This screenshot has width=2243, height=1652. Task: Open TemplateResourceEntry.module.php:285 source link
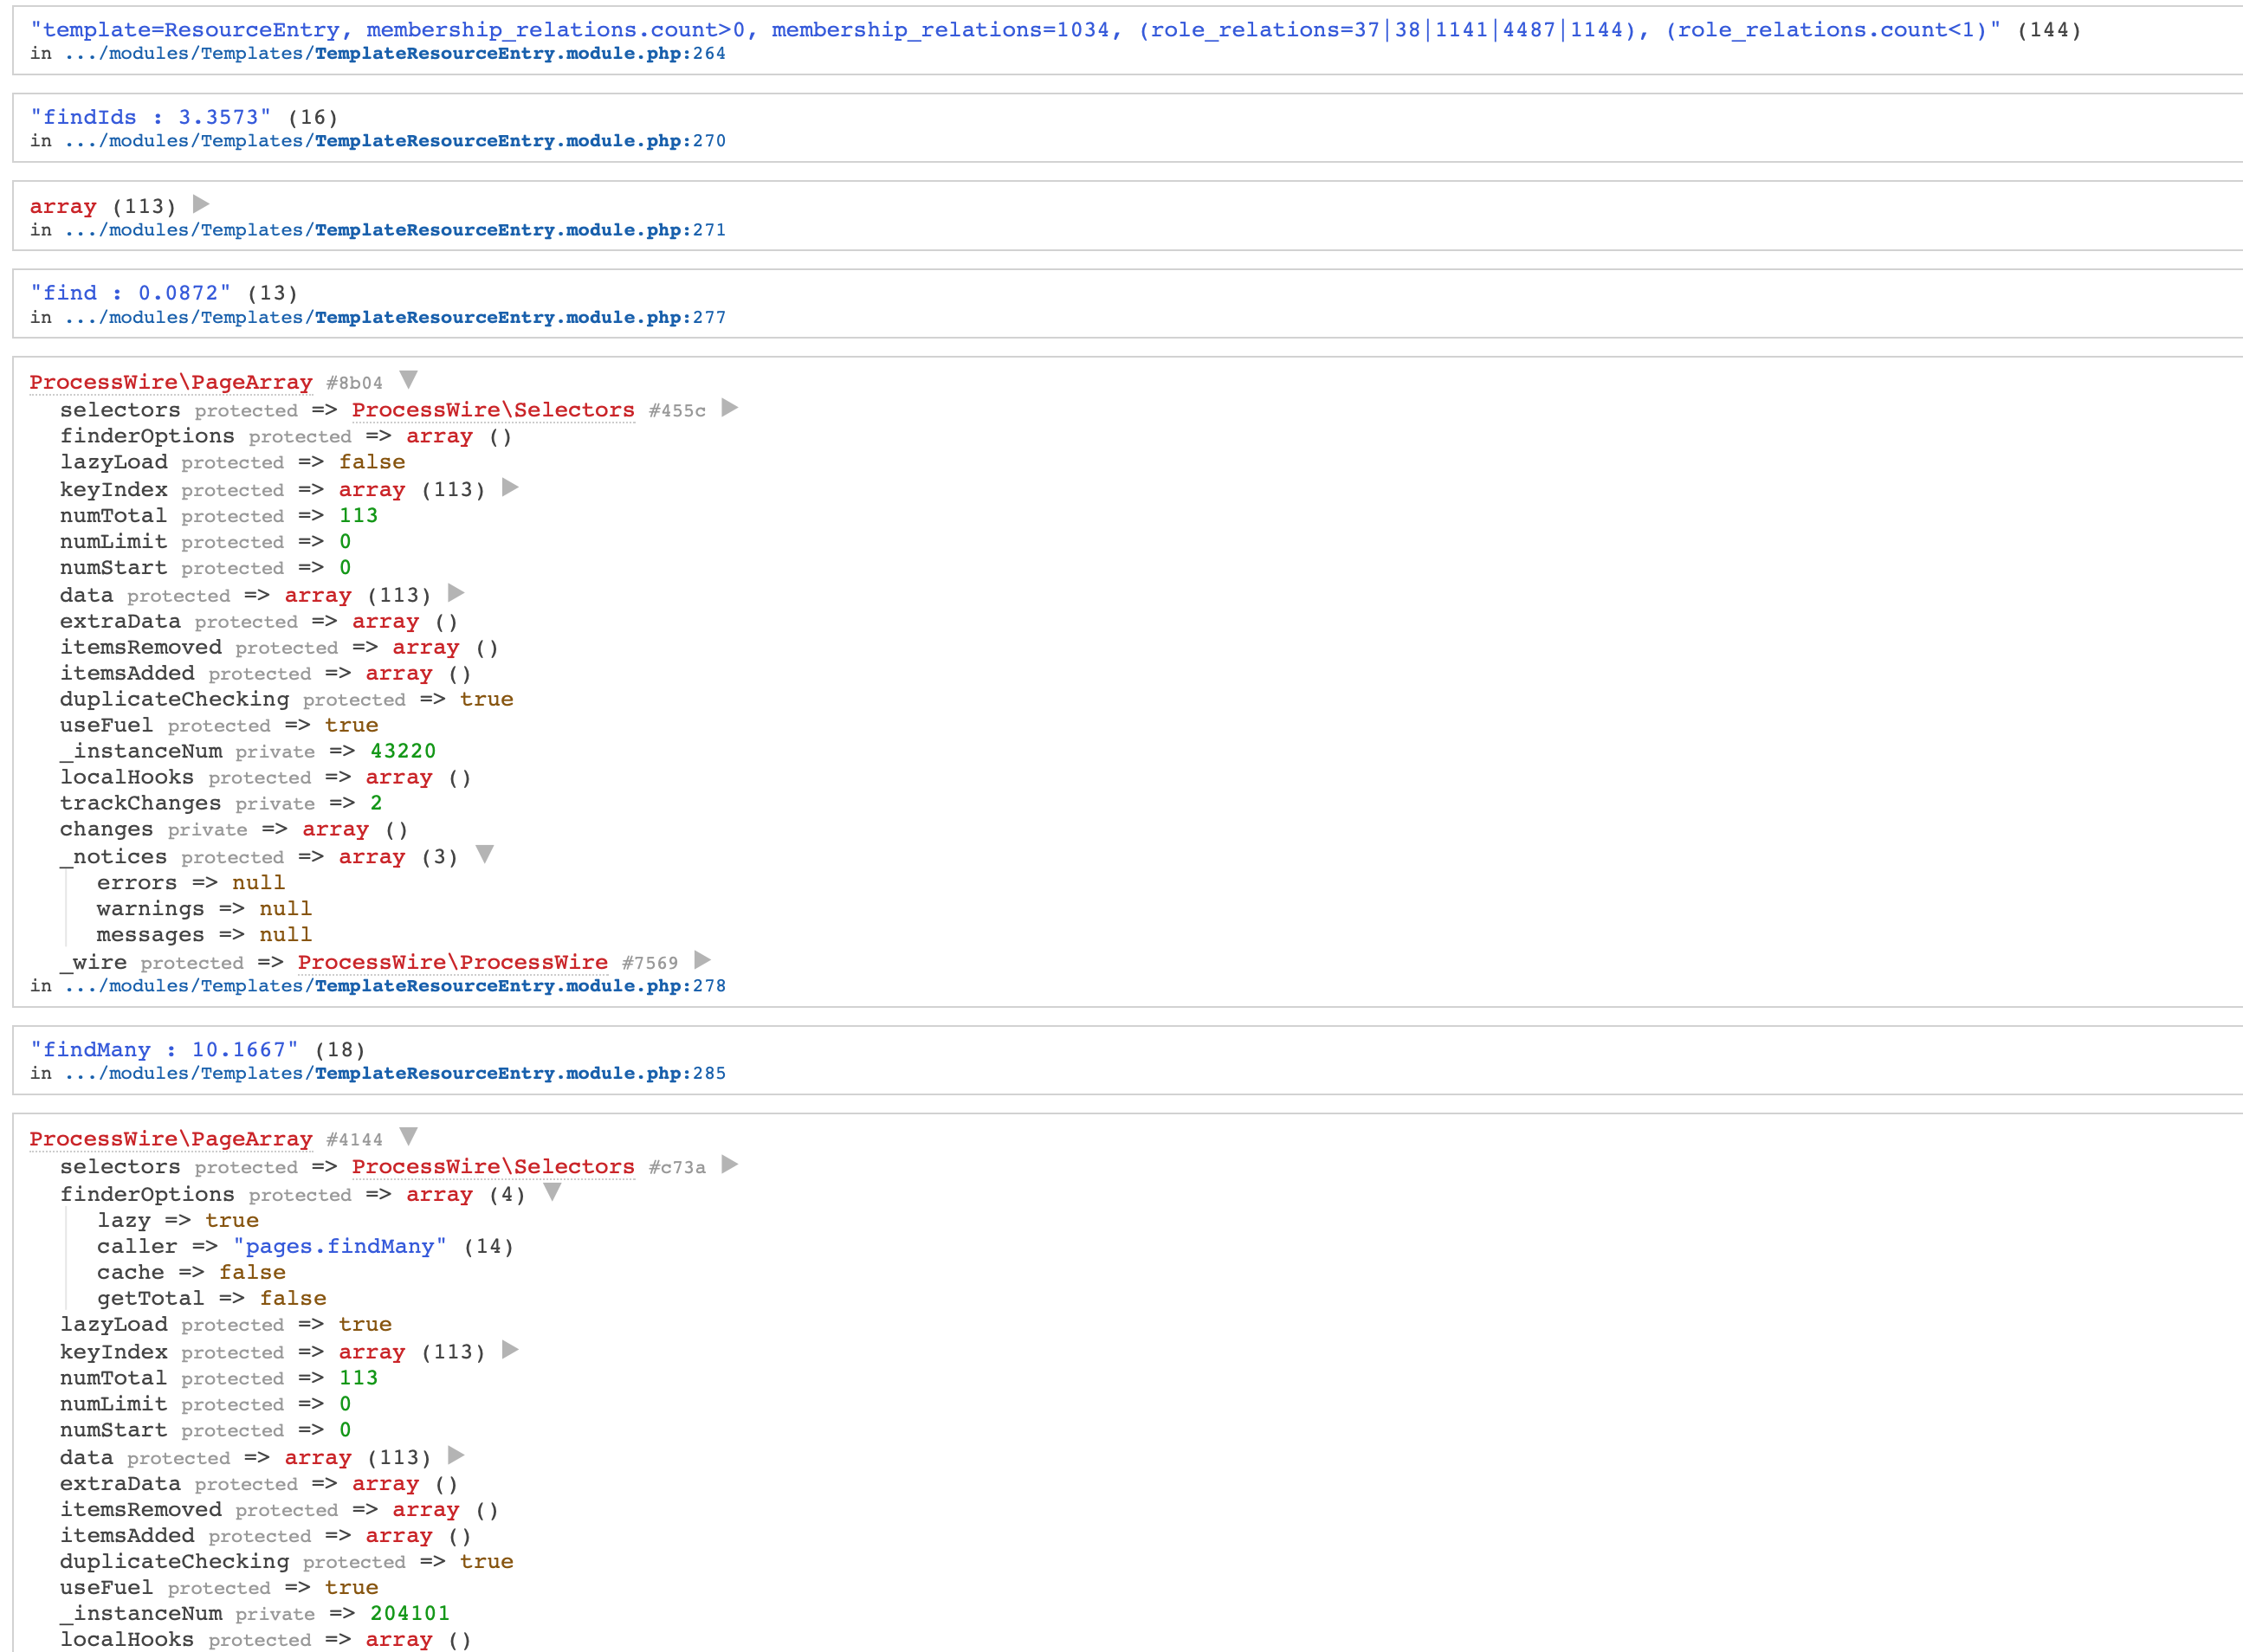(x=395, y=1073)
